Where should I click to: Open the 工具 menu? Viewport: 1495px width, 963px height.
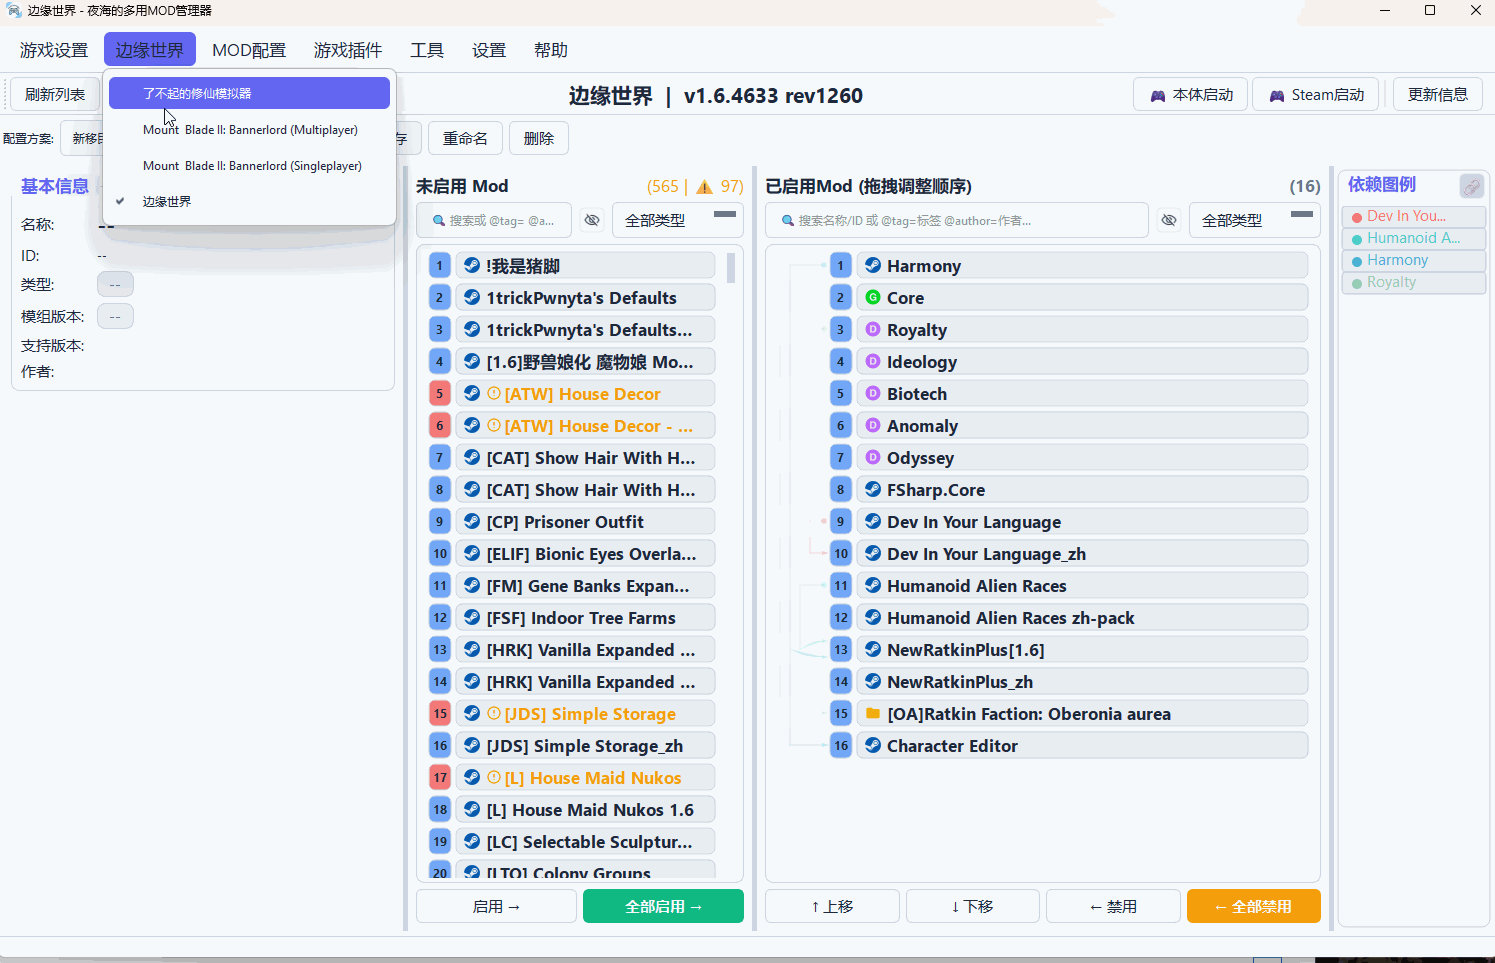pyautogui.click(x=427, y=50)
